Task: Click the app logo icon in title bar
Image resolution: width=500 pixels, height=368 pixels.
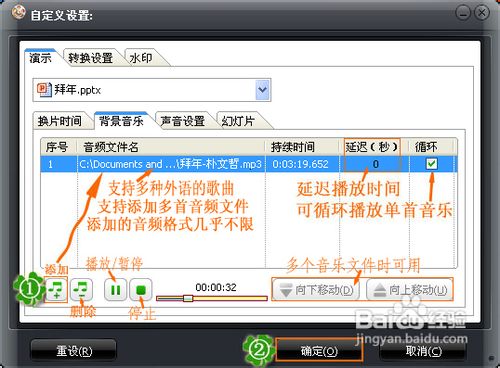Action: [x=19, y=13]
